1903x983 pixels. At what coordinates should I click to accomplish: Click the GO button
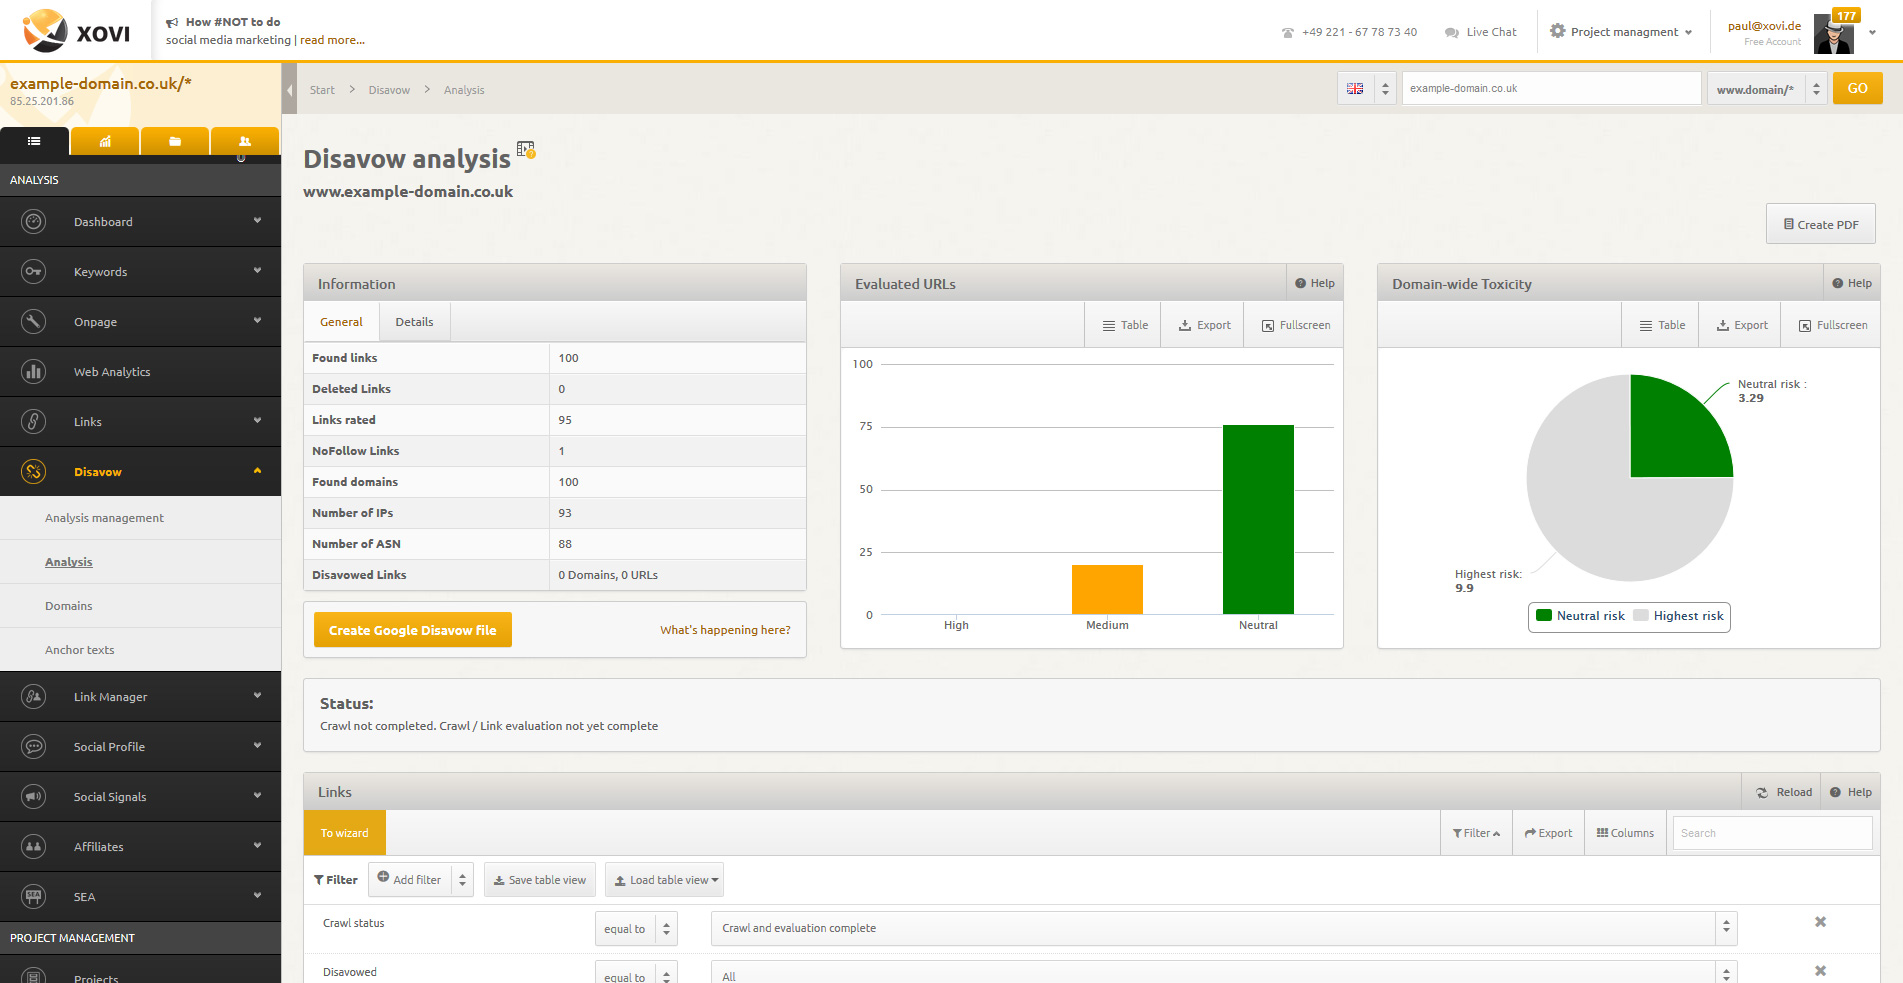[1857, 88]
